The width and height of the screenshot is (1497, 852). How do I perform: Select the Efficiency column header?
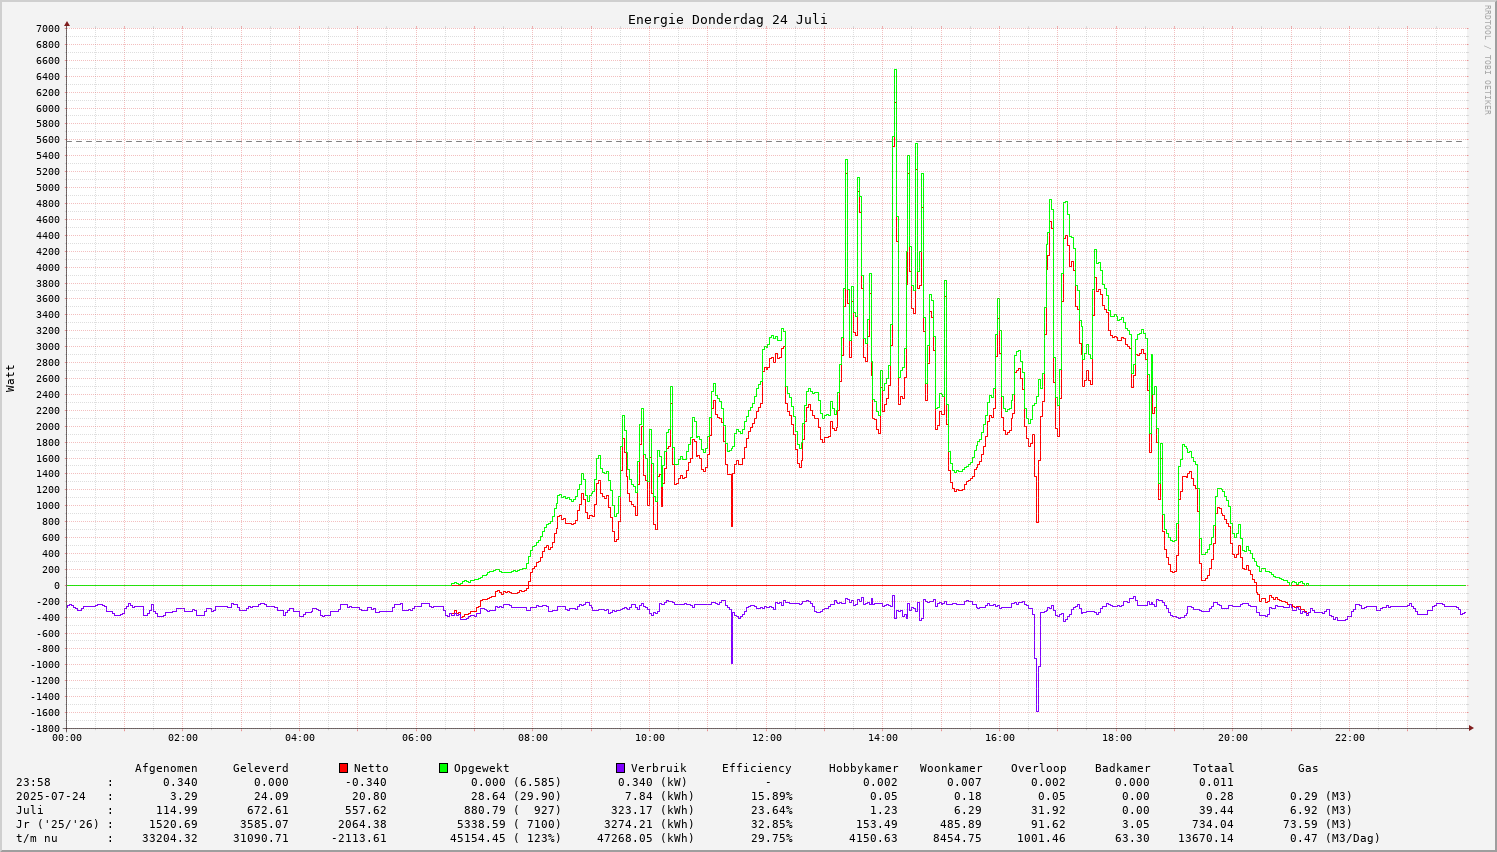(x=756, y=768)
